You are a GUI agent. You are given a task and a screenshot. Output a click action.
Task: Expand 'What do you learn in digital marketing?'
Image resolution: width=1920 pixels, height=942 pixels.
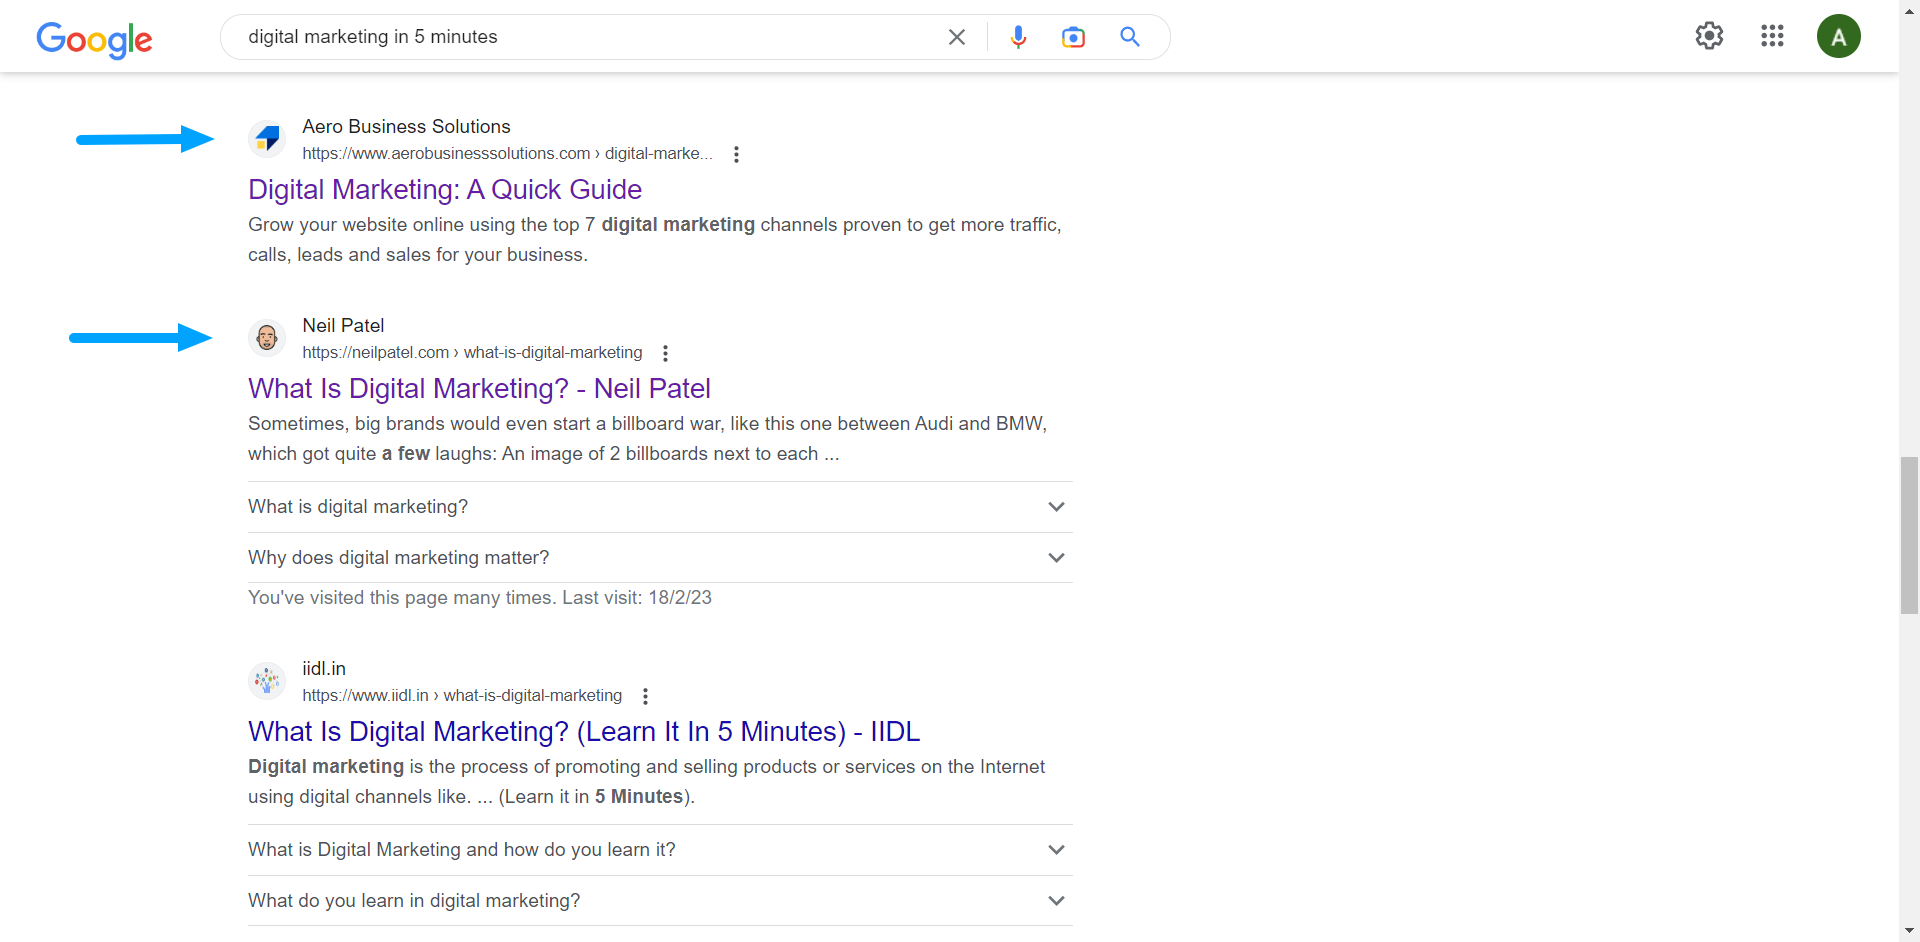tap(660, 901)
